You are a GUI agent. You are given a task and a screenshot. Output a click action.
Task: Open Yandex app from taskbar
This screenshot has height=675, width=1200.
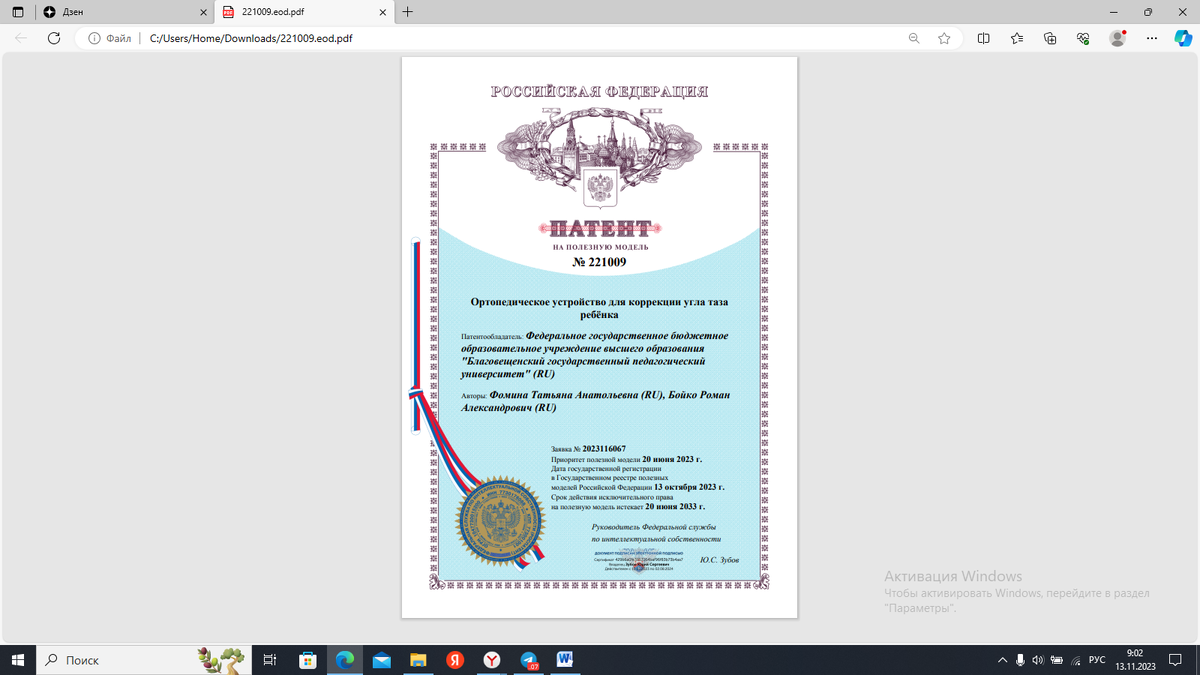coord(455,660)
